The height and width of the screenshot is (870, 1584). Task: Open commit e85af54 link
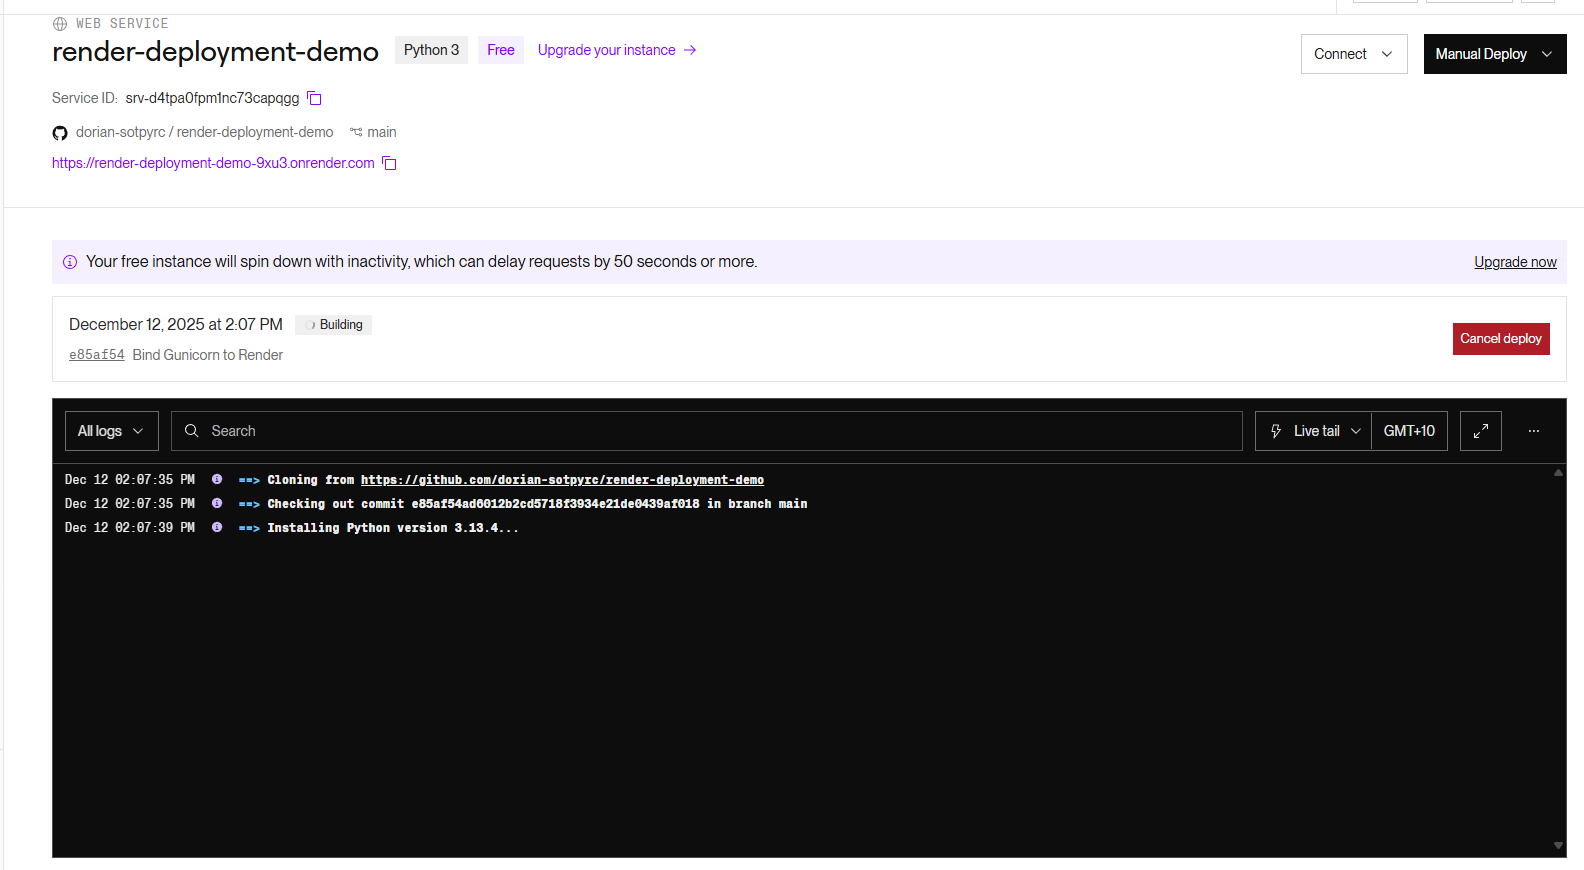pos(97,355)
